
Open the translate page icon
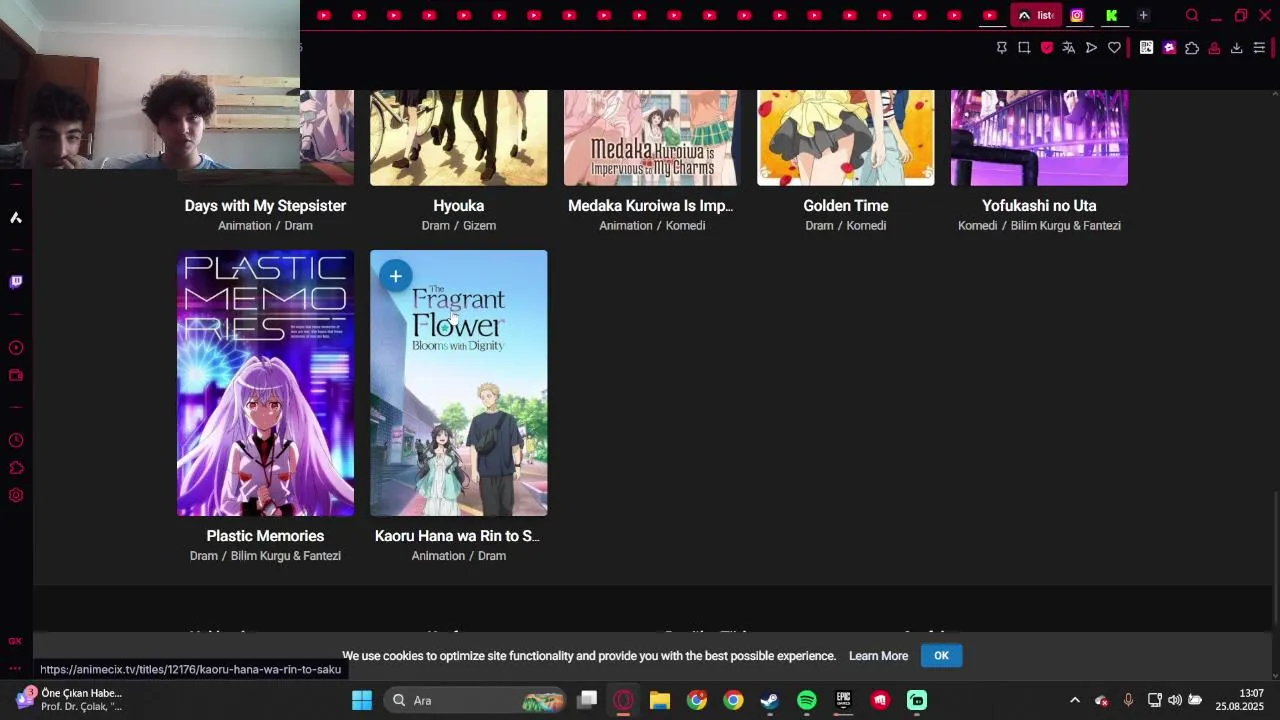[x=1069, y=48]
